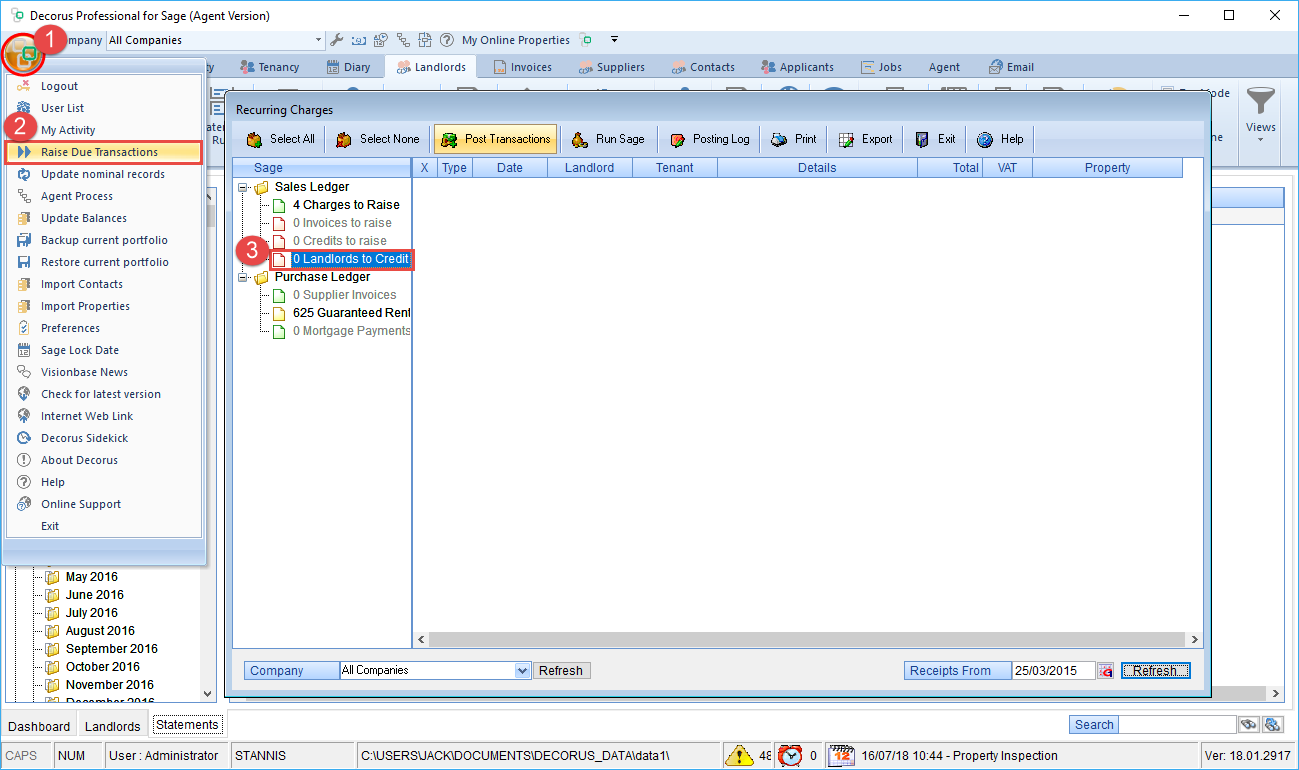Open the Posting Log

pos(709,139)
